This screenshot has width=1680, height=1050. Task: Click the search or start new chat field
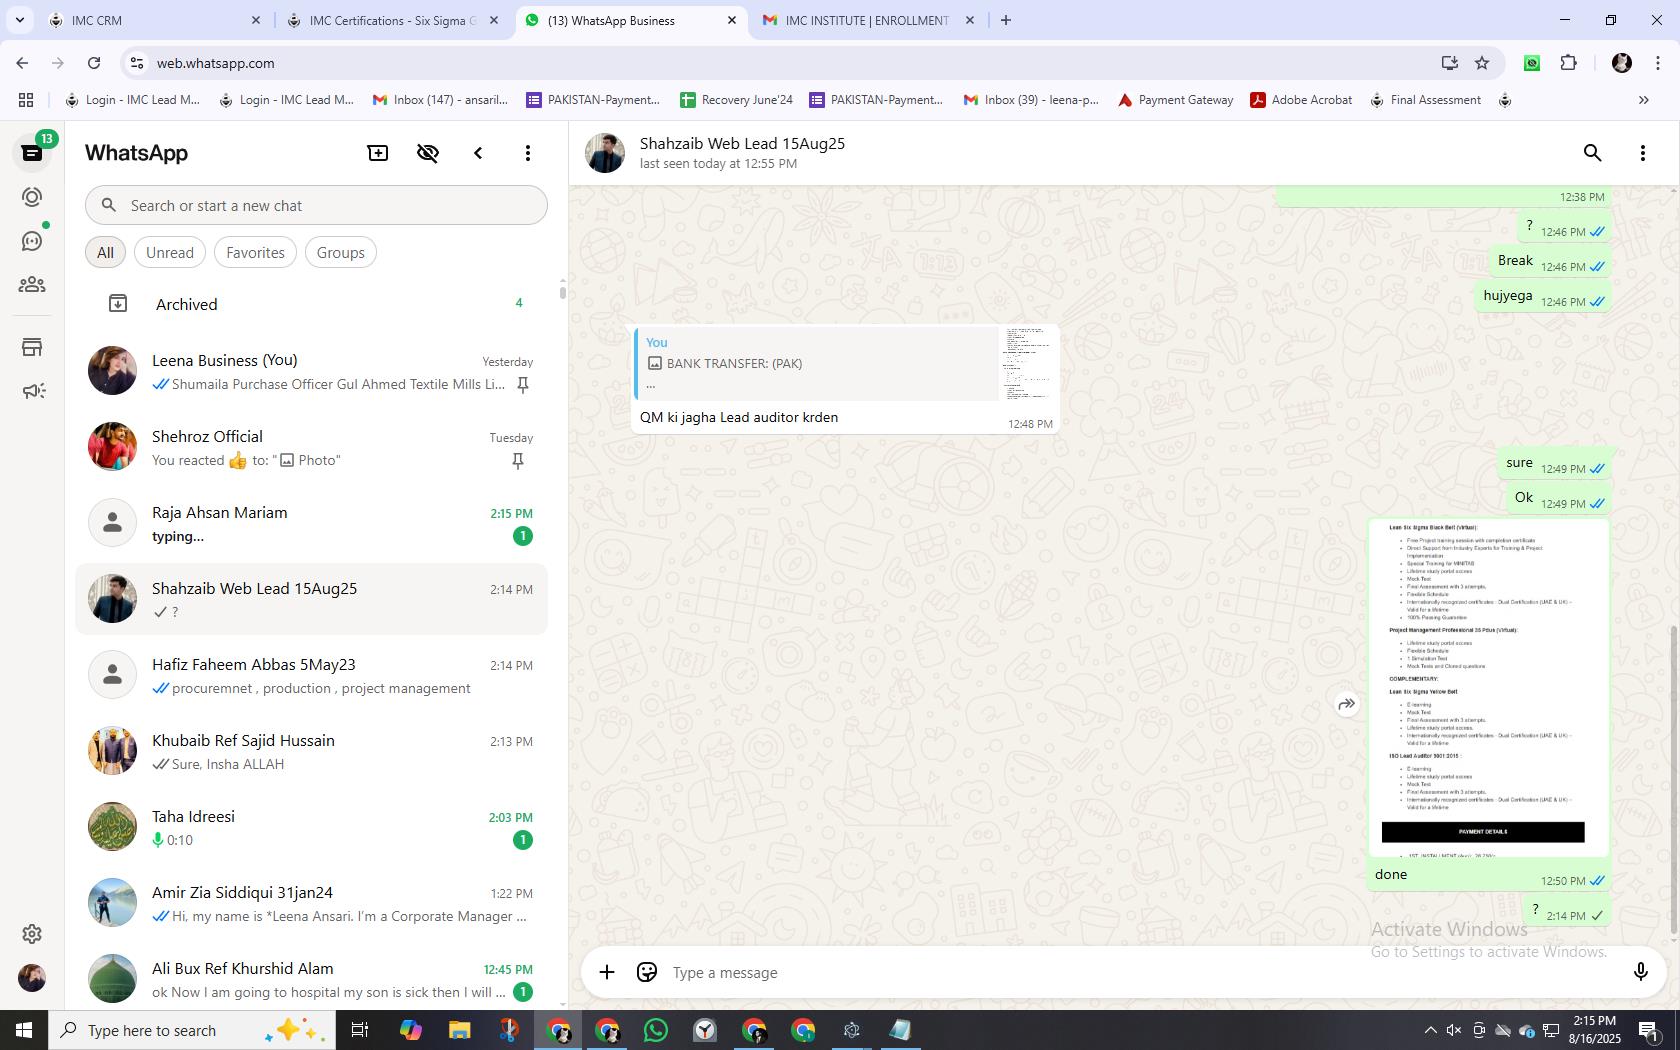tap(316, 205)
